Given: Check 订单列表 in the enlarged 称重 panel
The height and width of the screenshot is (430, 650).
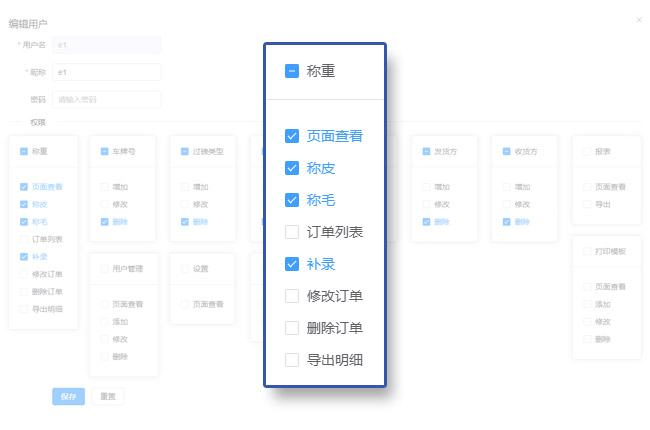Looking at the screenshot, I should [x=292, y=233].
